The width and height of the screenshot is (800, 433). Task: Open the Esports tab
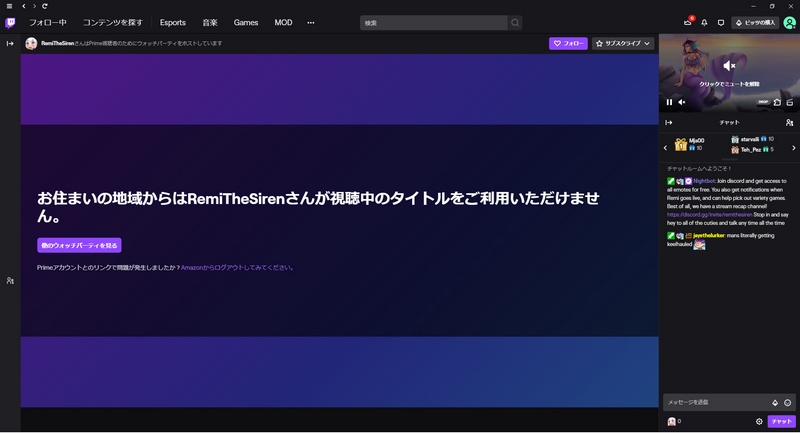[x=172, y=22]
